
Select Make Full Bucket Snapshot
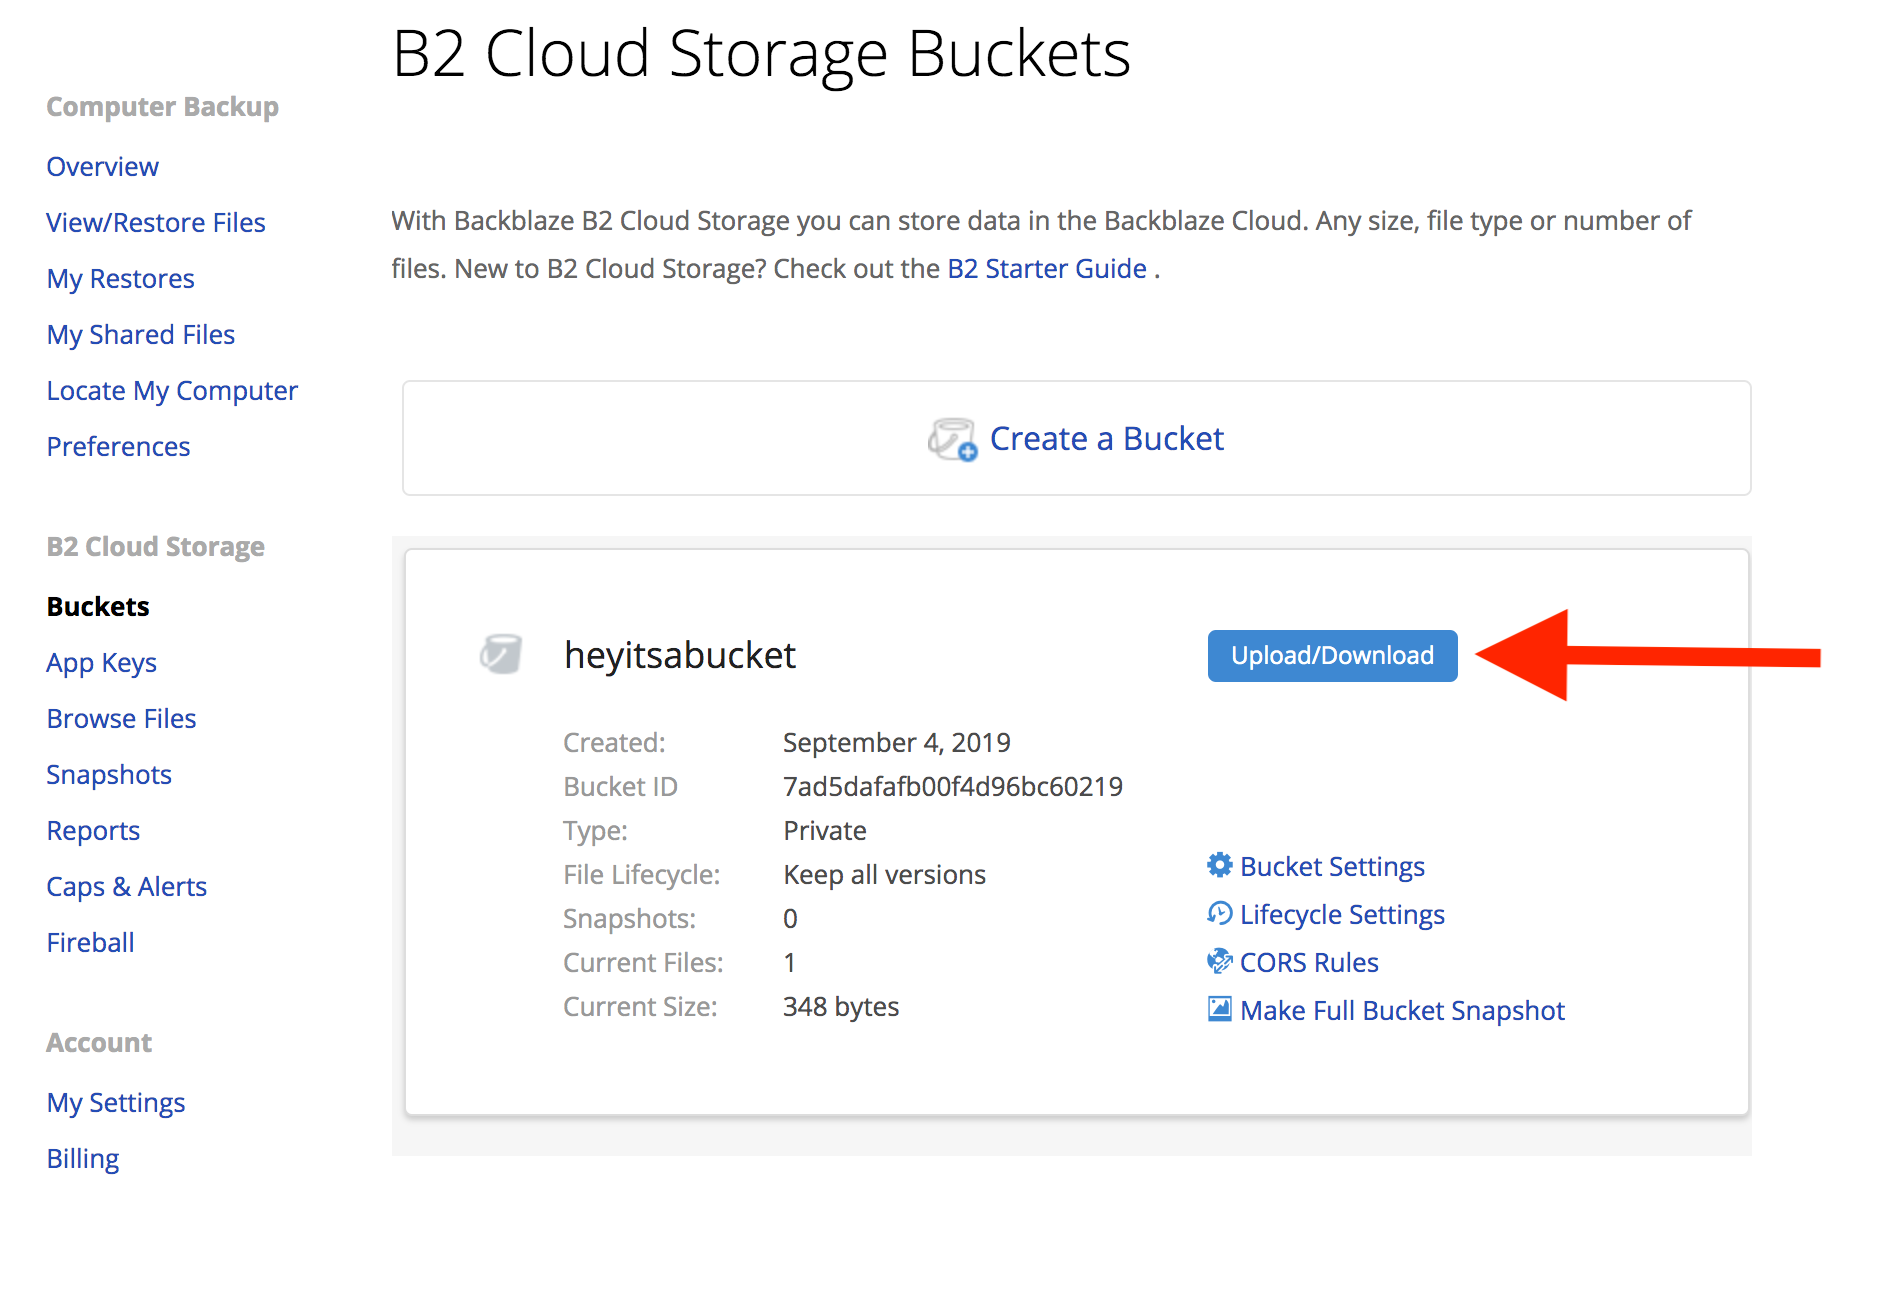pos(1402,1011)
